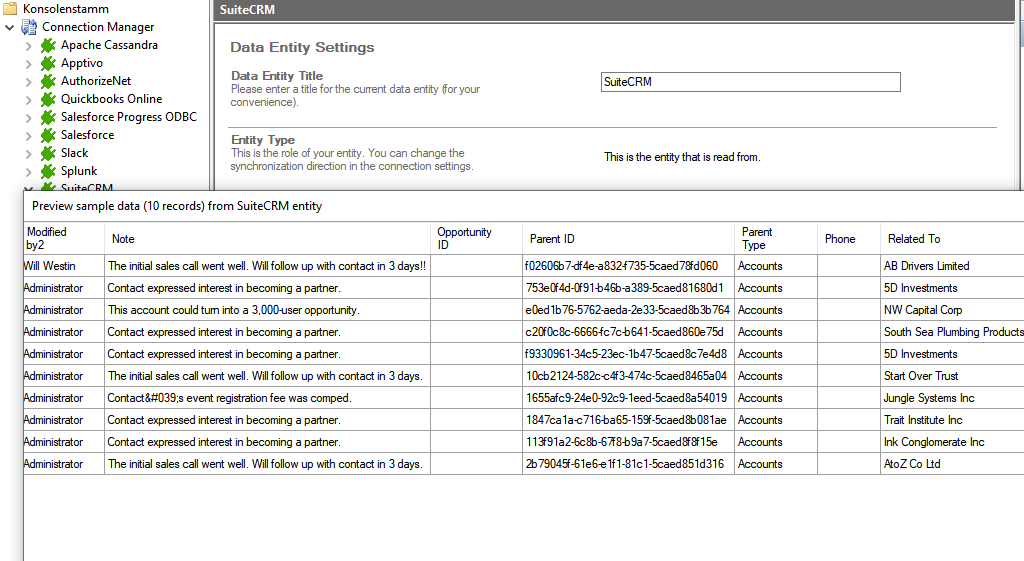Viewport: 1024px width, 561px height.
Task: Expand the Quickbooks Online tree node
Action: 28,99
